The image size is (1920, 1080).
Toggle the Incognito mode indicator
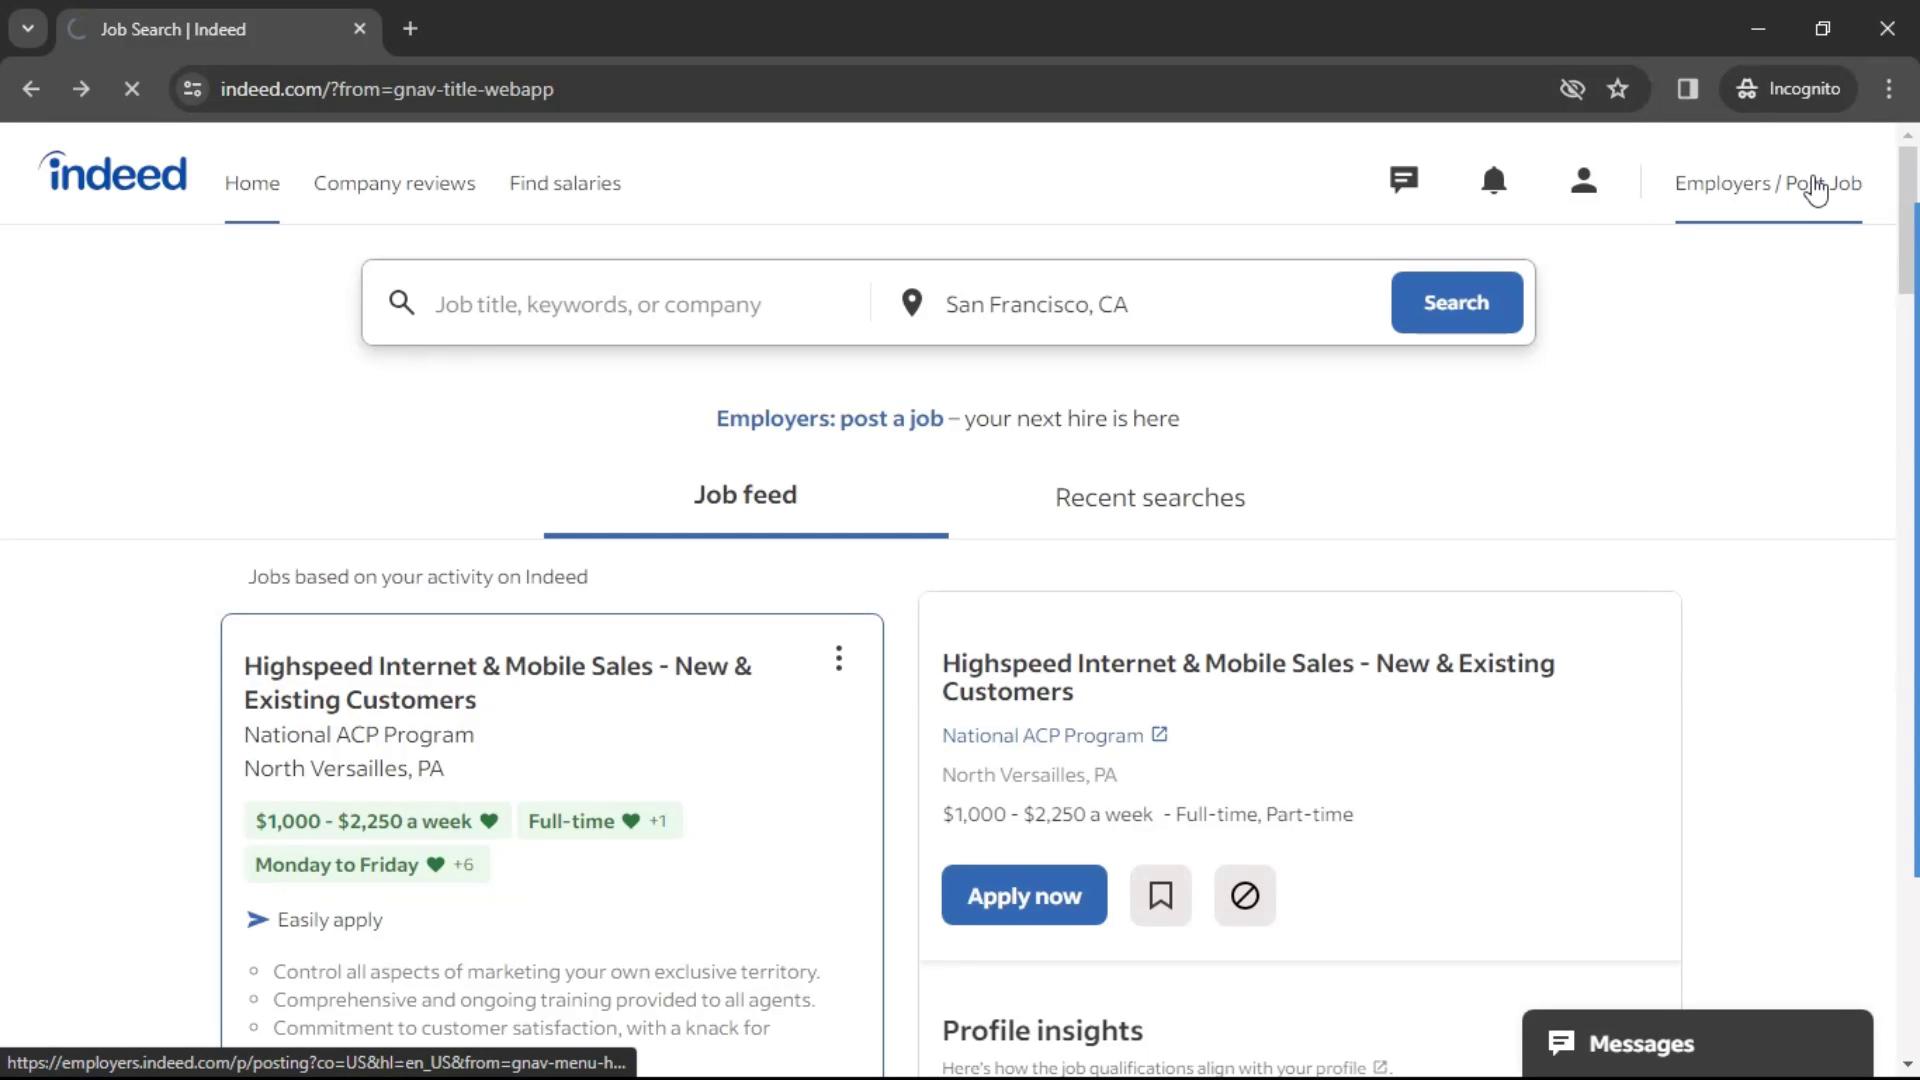coord(1788,88)
